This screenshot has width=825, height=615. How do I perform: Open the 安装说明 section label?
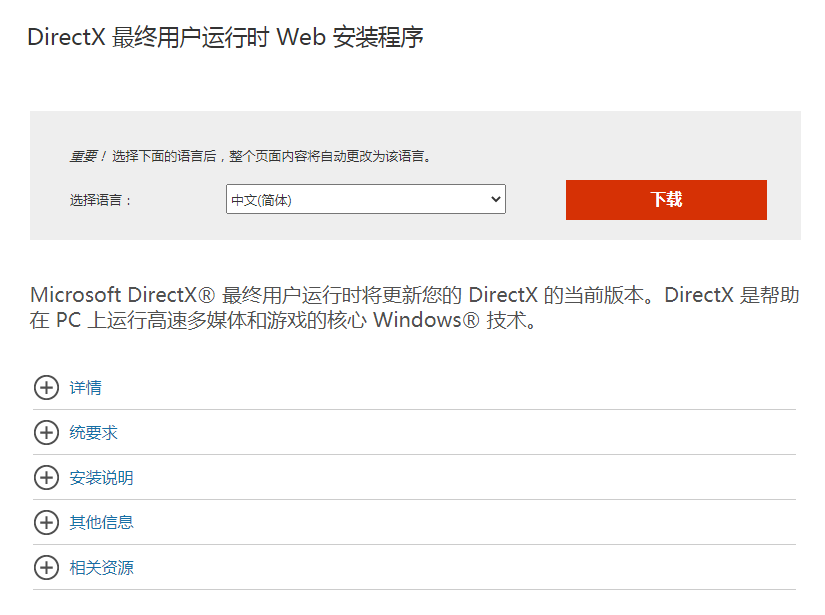click(x=102, y=478)
